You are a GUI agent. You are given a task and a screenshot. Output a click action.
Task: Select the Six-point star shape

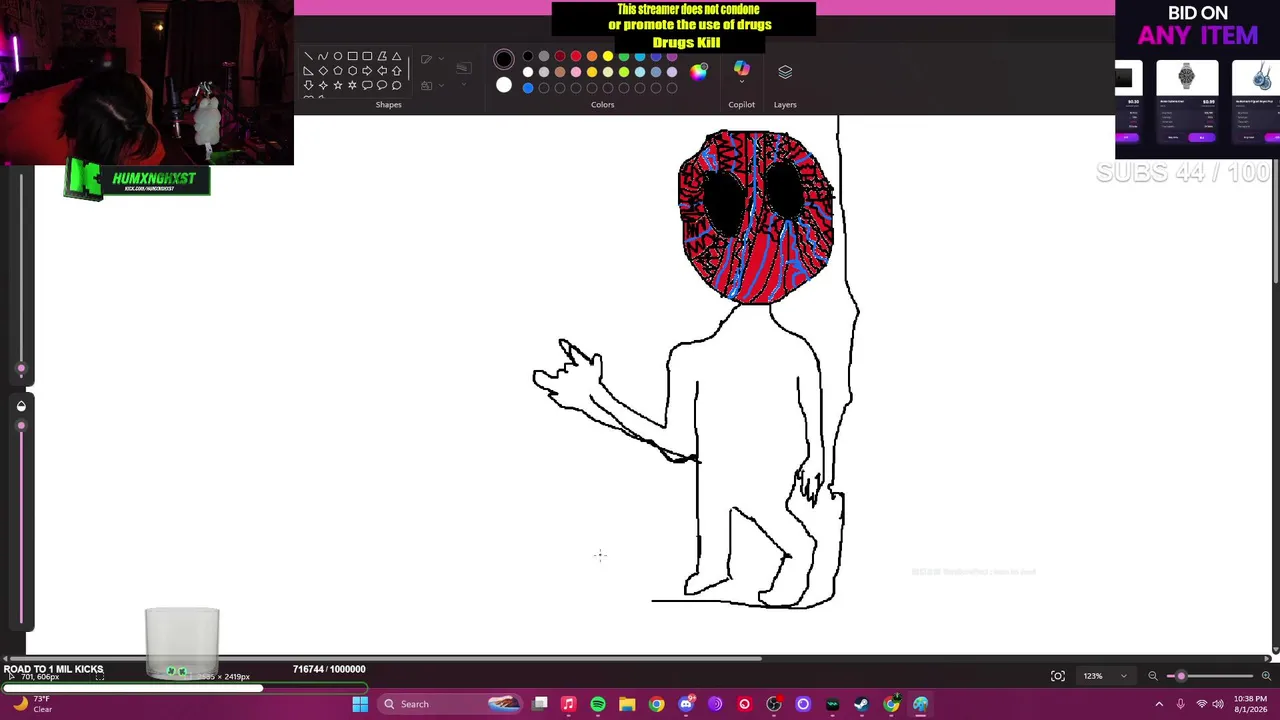(352, 85)
